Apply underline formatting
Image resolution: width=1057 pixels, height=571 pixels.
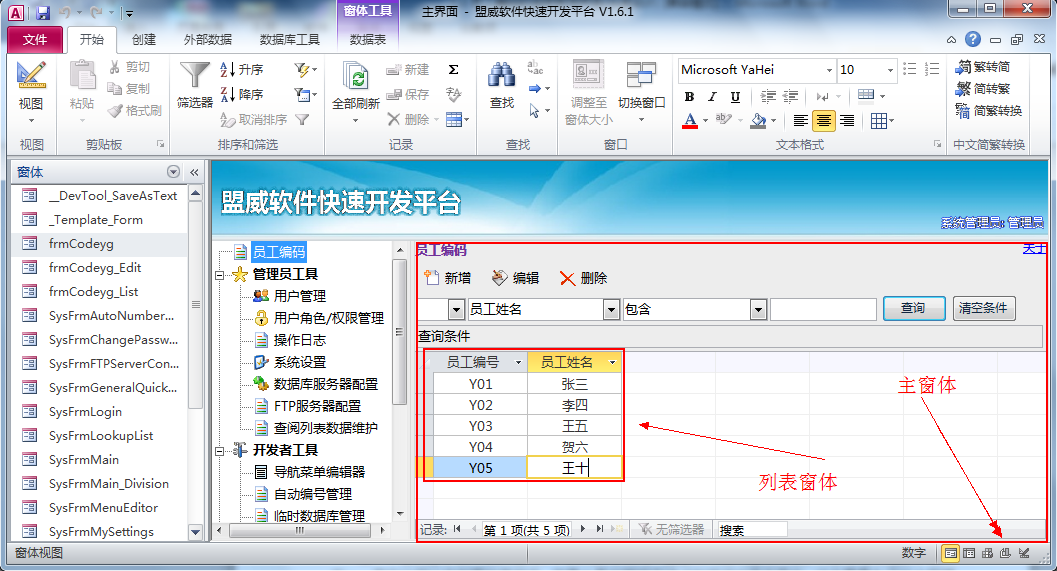pyautogui.click(x=735, y=96)
